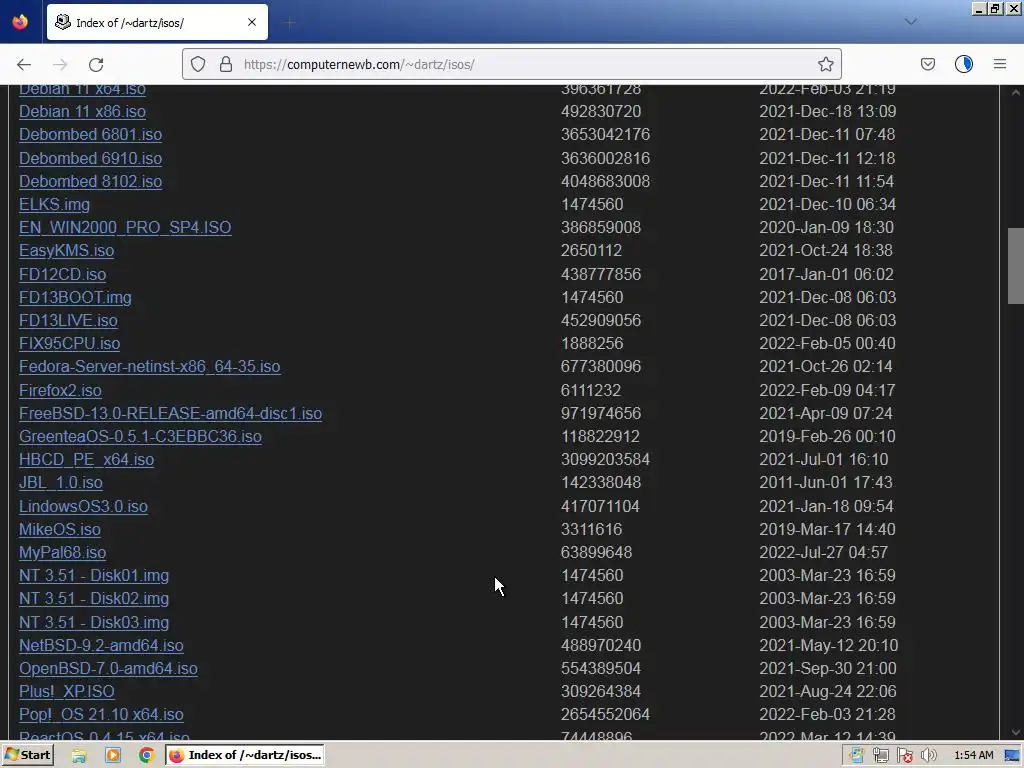This screenshot has height=768, width=1024.
Task: Open NT 3.51 - Disk03.img
Action: (94, 622)
